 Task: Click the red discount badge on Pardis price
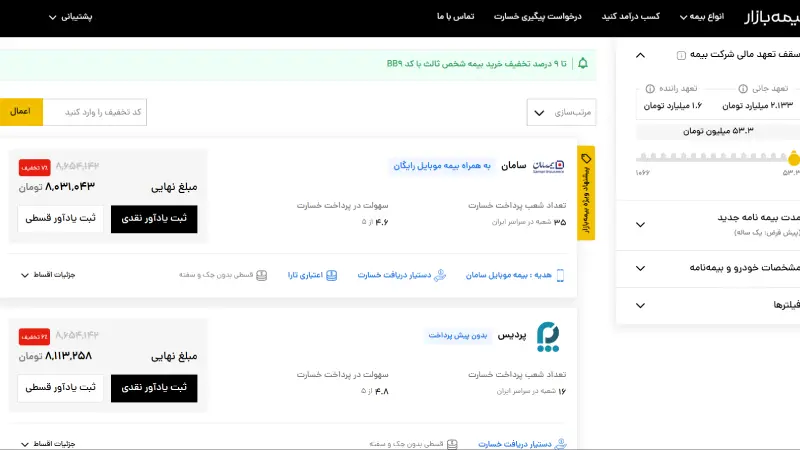point(35,337)
